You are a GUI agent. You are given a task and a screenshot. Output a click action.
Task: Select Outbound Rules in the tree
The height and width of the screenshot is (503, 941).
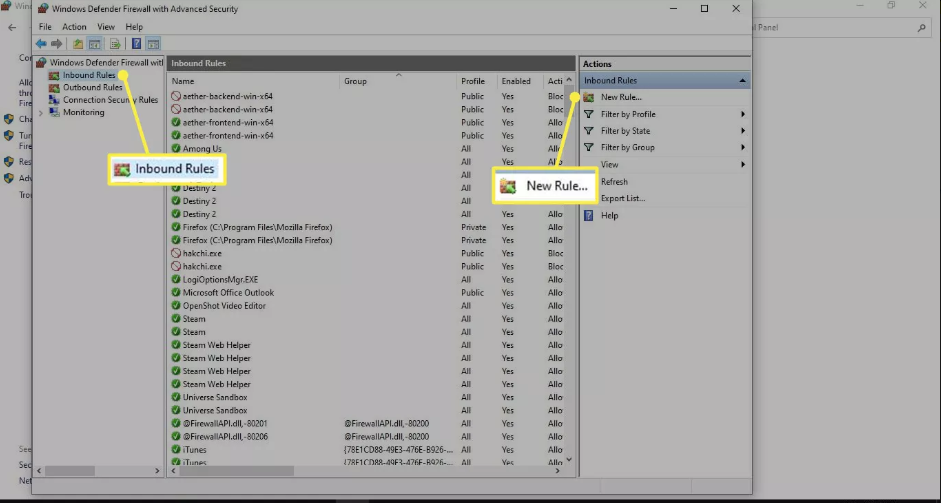pyautogui.click(x=92, y=88)
